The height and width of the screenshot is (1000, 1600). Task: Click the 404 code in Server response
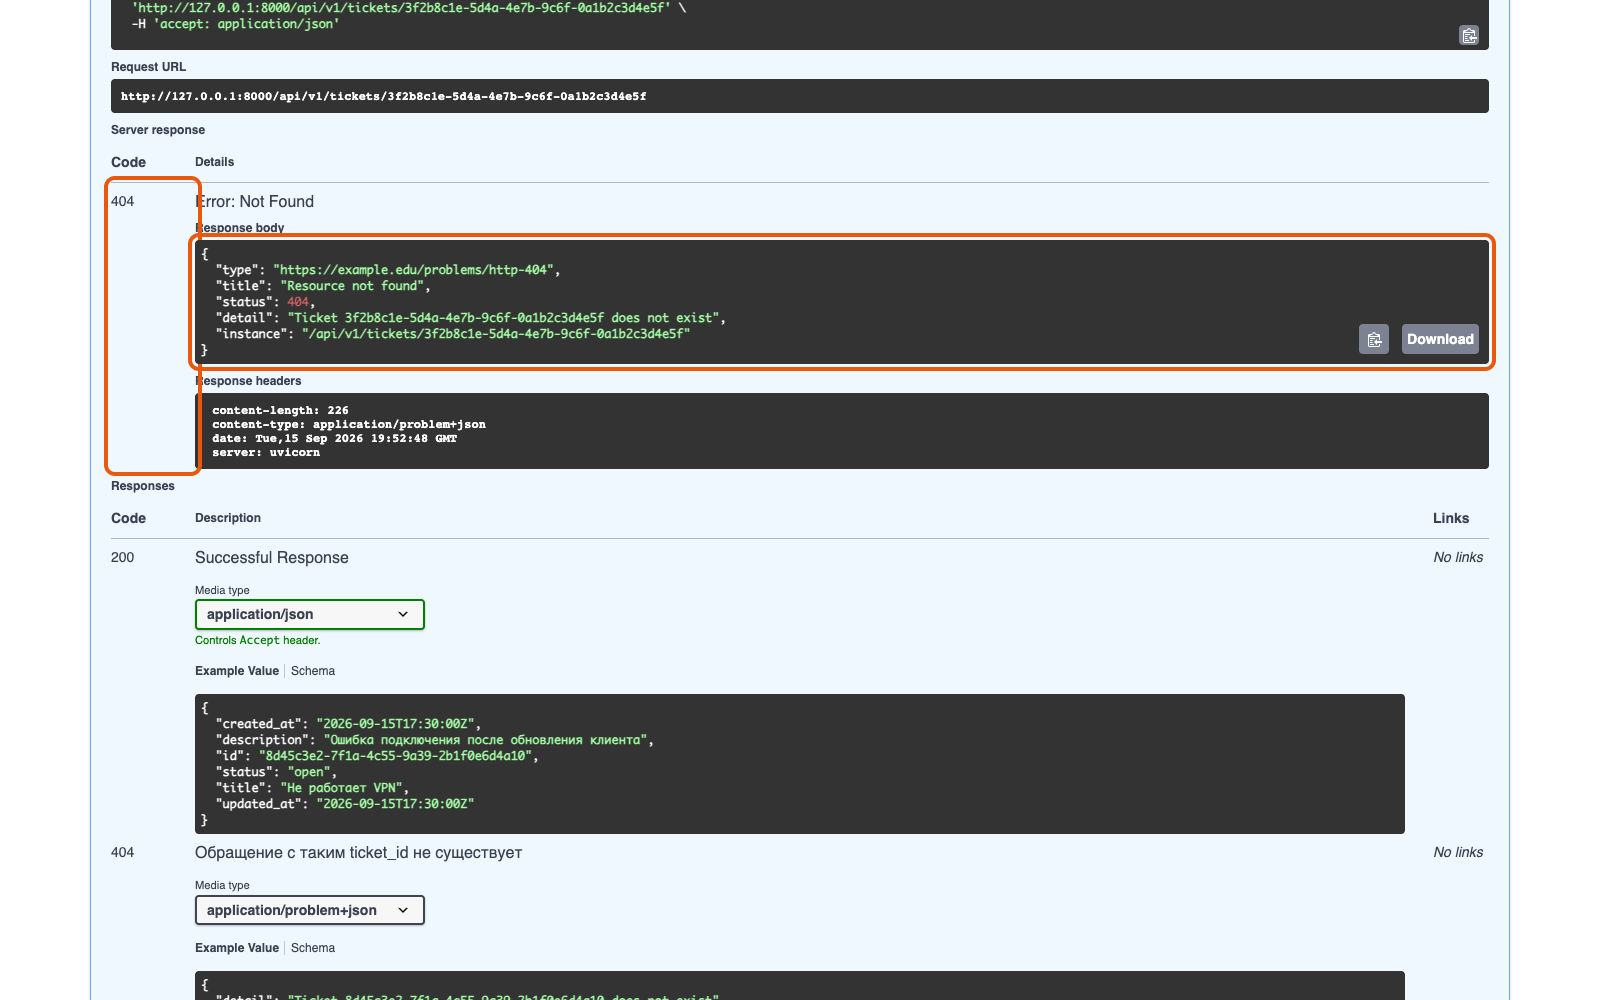point(122,201)
